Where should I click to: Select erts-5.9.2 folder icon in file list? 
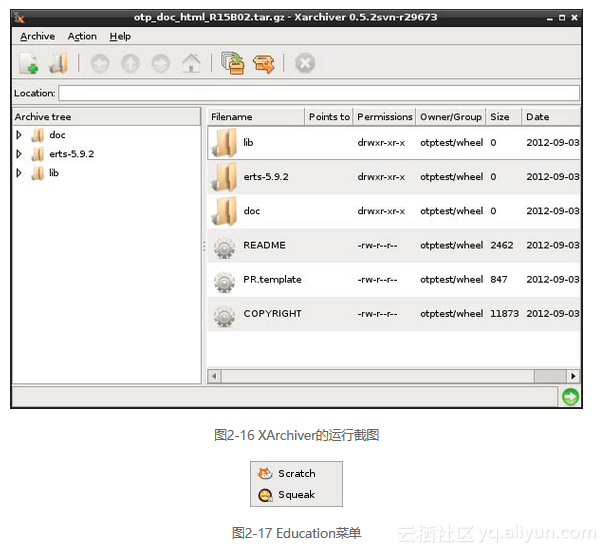point(225,177)
